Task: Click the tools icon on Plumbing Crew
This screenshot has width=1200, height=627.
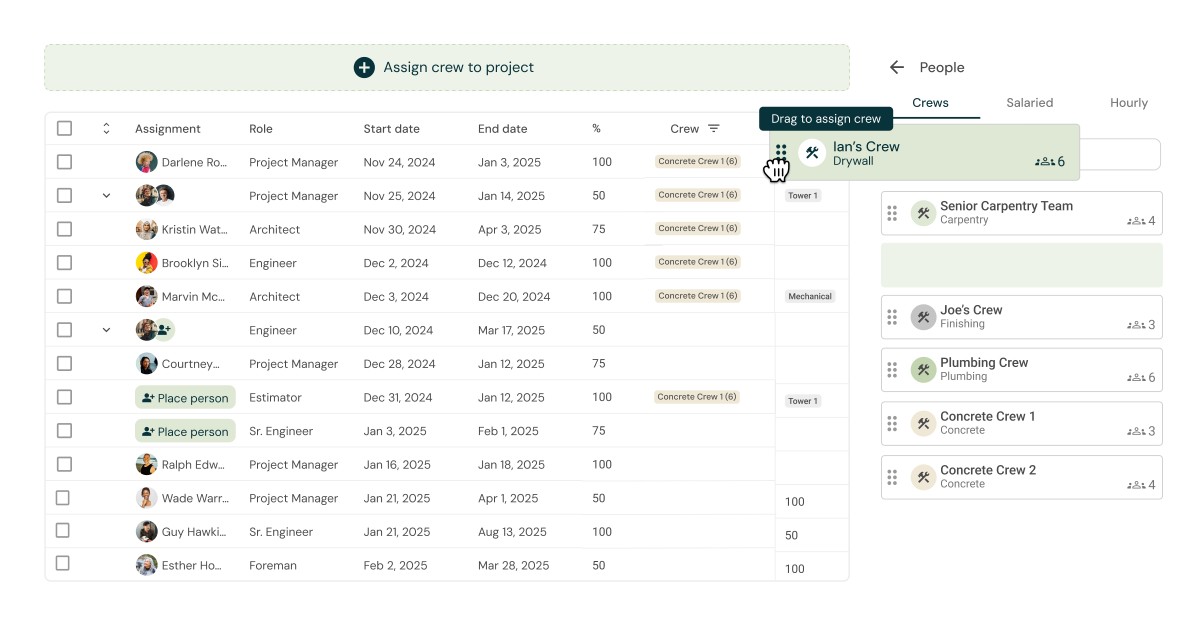Action: tap(923, 370)
